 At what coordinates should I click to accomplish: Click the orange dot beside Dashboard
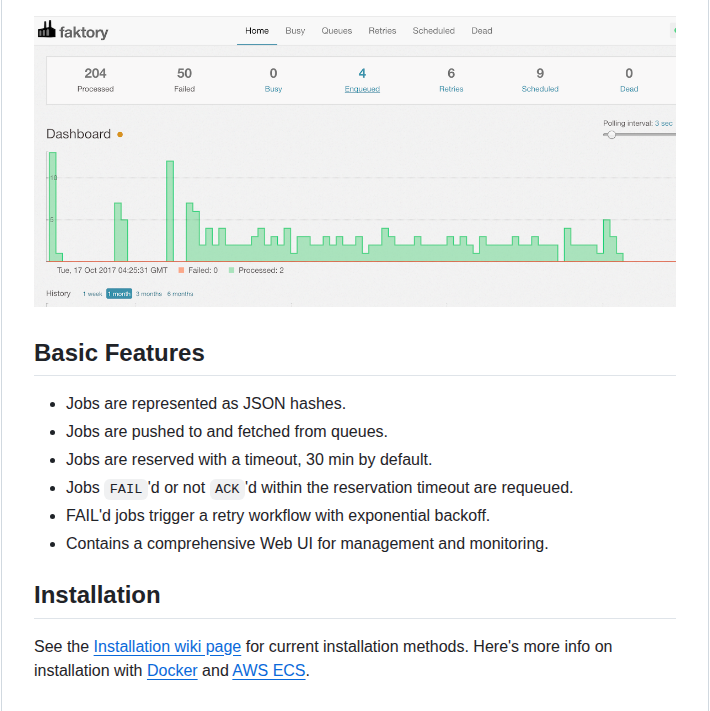click(x=120, y=134)
